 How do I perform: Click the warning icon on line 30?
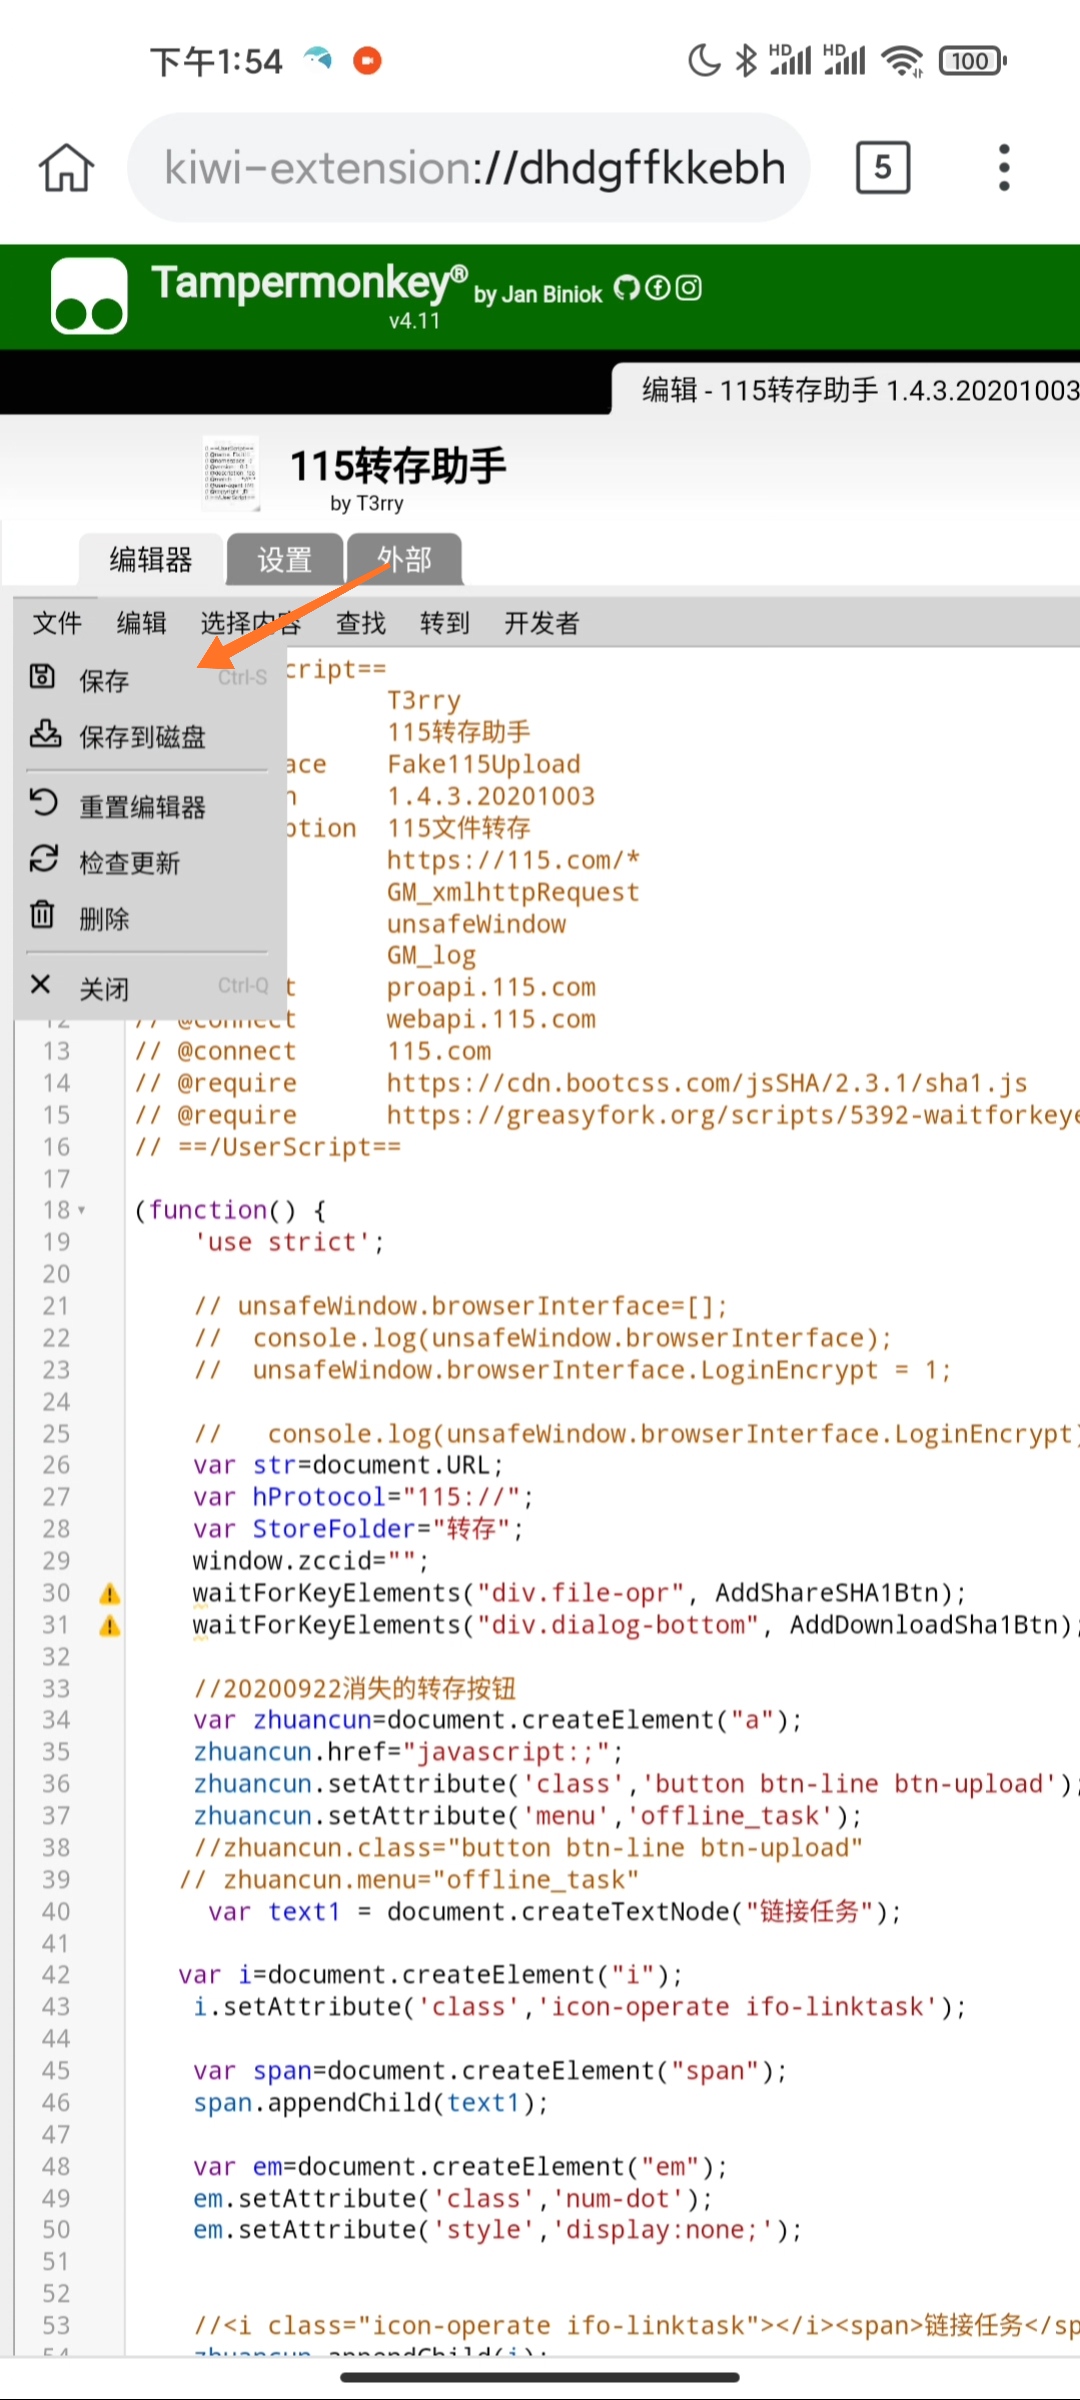coord(110,1594)
